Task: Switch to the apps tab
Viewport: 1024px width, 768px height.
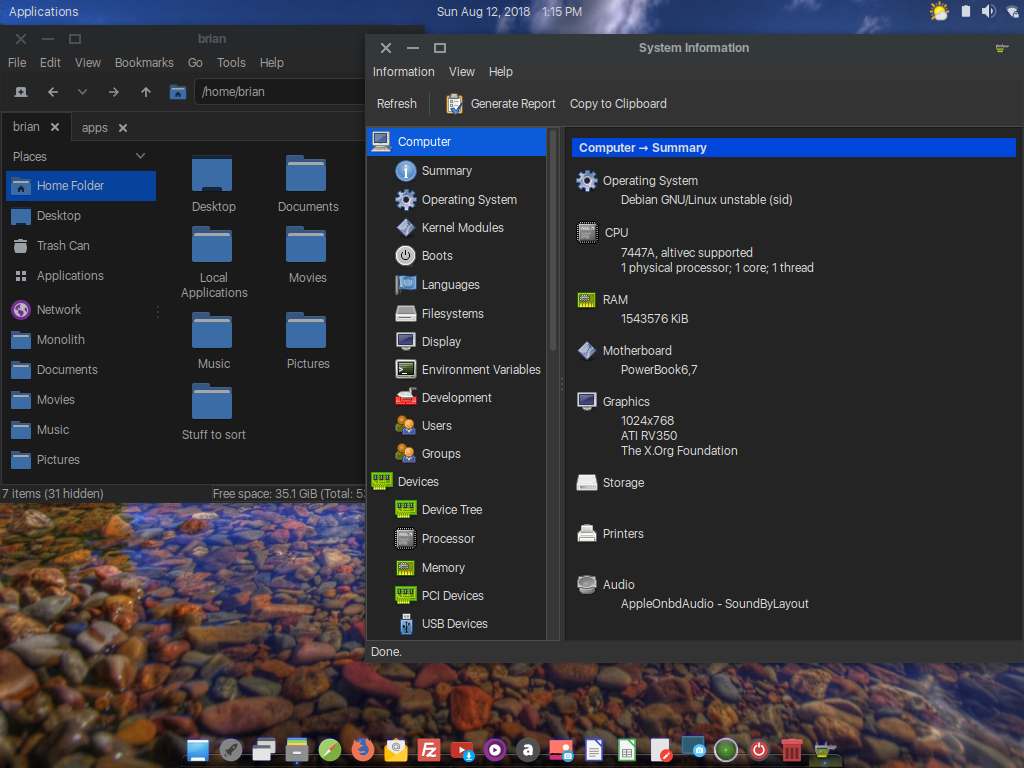Action: tap(95, 128)
